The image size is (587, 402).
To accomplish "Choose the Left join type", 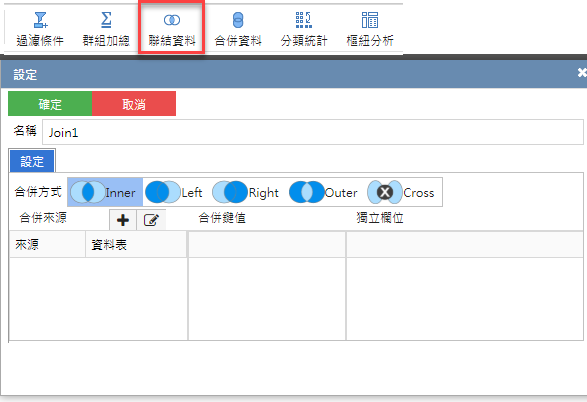I will (174, 192).
